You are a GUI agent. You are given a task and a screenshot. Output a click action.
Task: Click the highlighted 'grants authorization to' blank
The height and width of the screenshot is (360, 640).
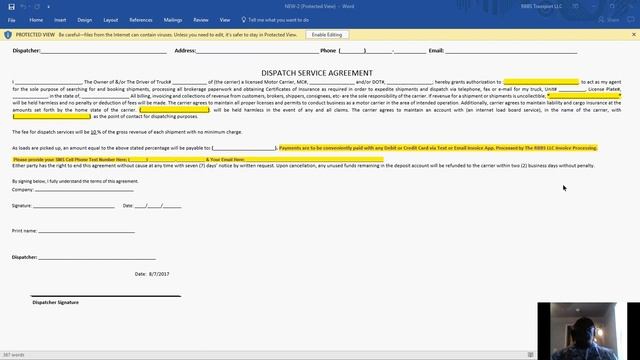(541, 82)
